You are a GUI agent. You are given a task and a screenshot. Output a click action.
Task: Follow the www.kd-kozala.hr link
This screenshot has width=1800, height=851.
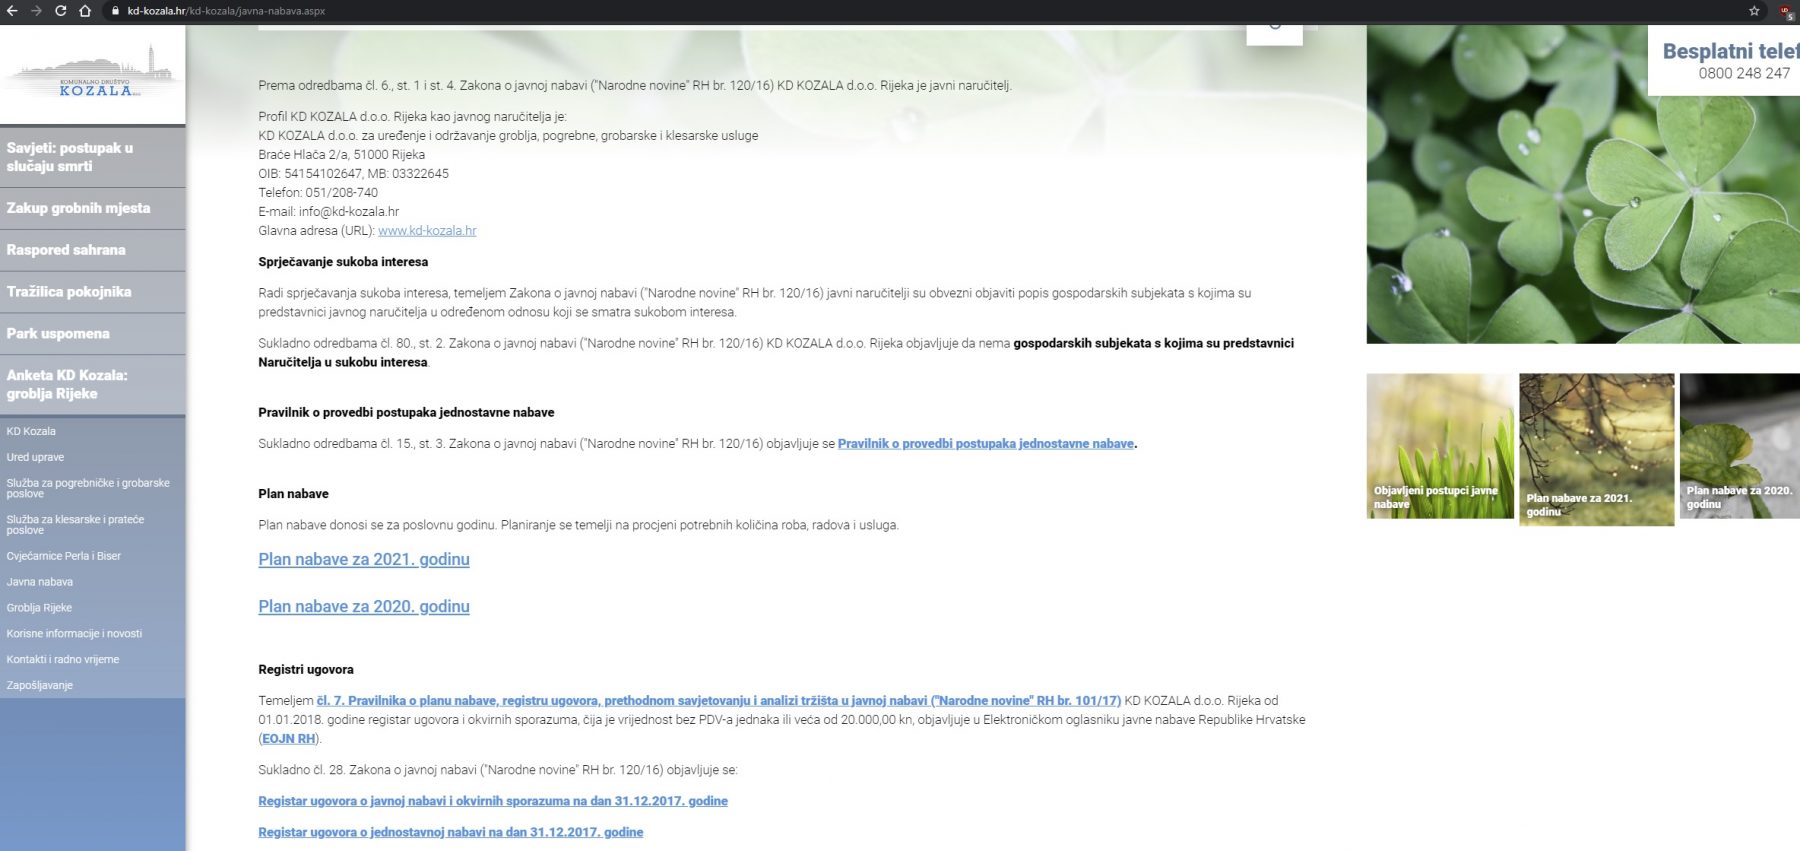427,231
